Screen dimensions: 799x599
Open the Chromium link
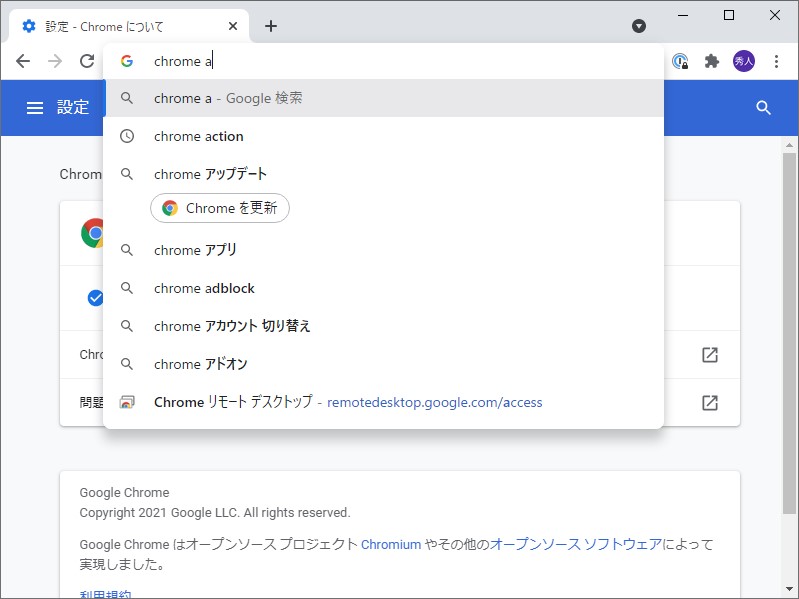391,544
